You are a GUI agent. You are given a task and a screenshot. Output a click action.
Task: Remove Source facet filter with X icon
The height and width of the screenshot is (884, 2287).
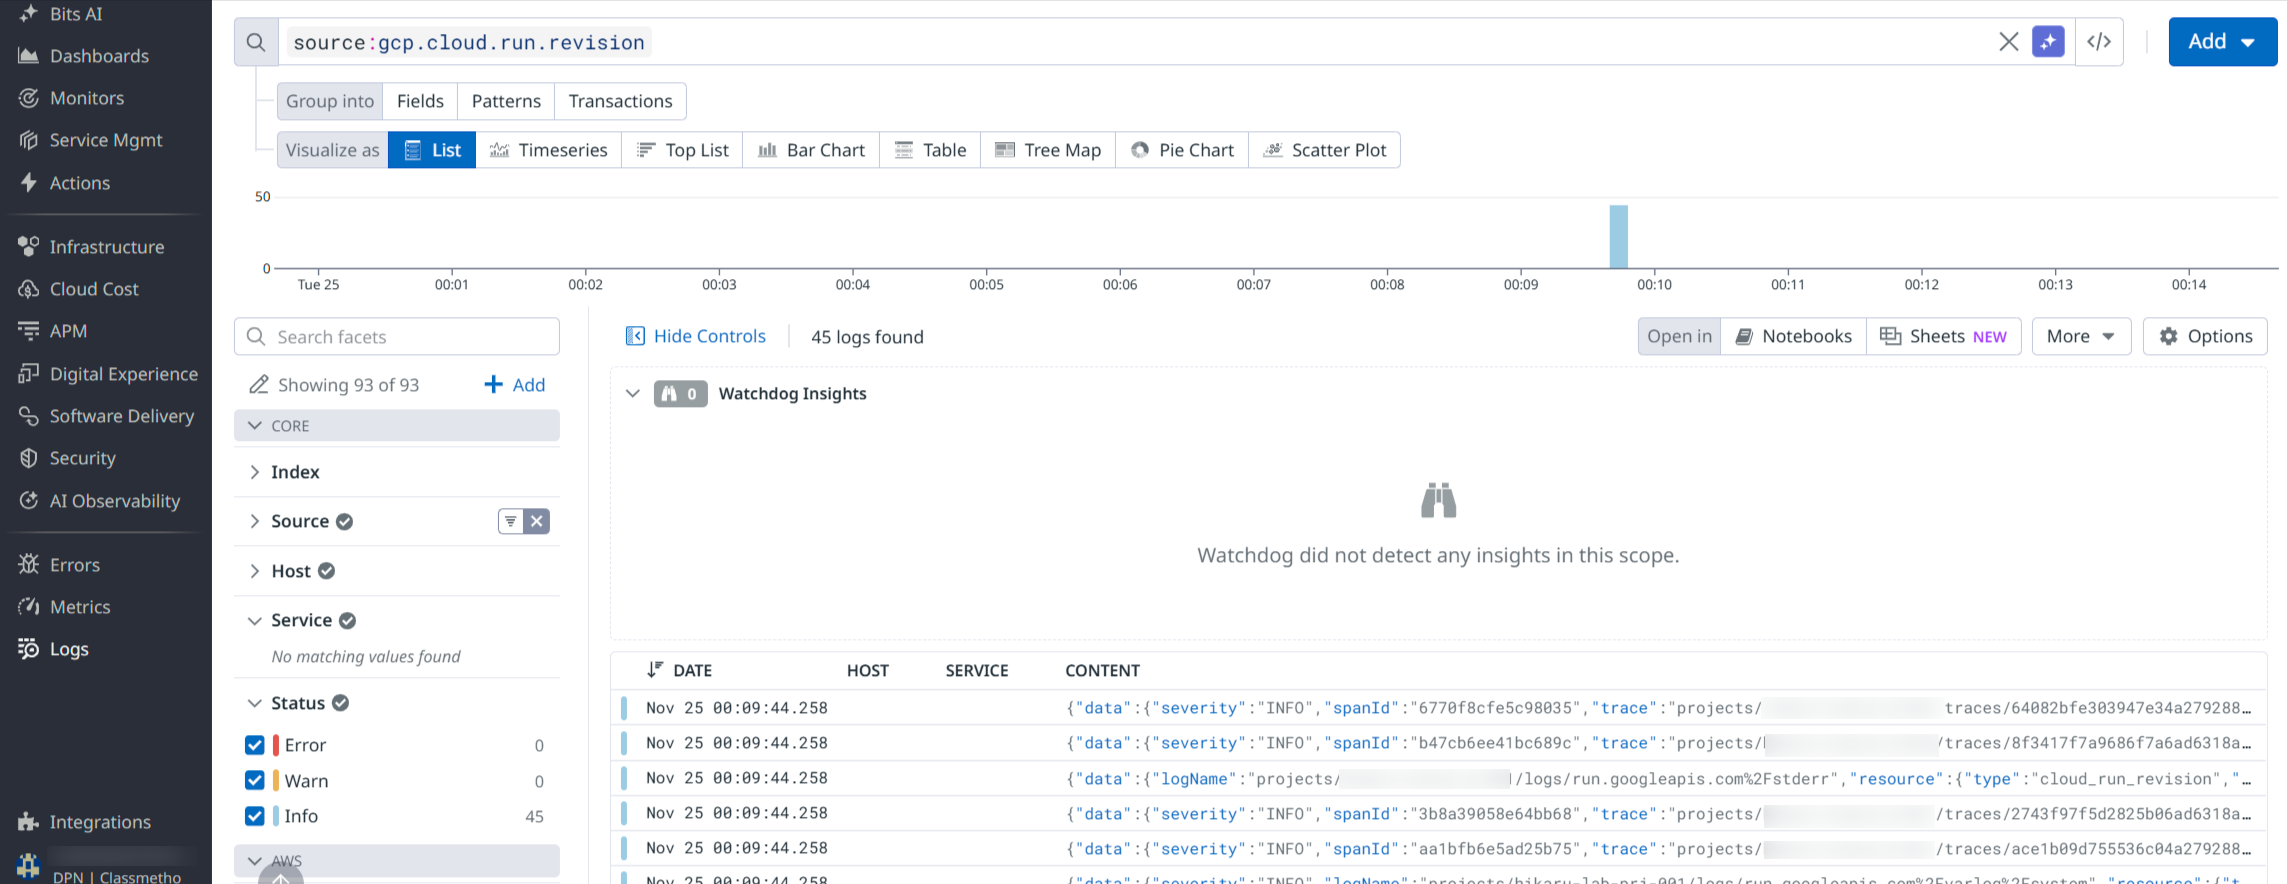(x=537, y=521)
